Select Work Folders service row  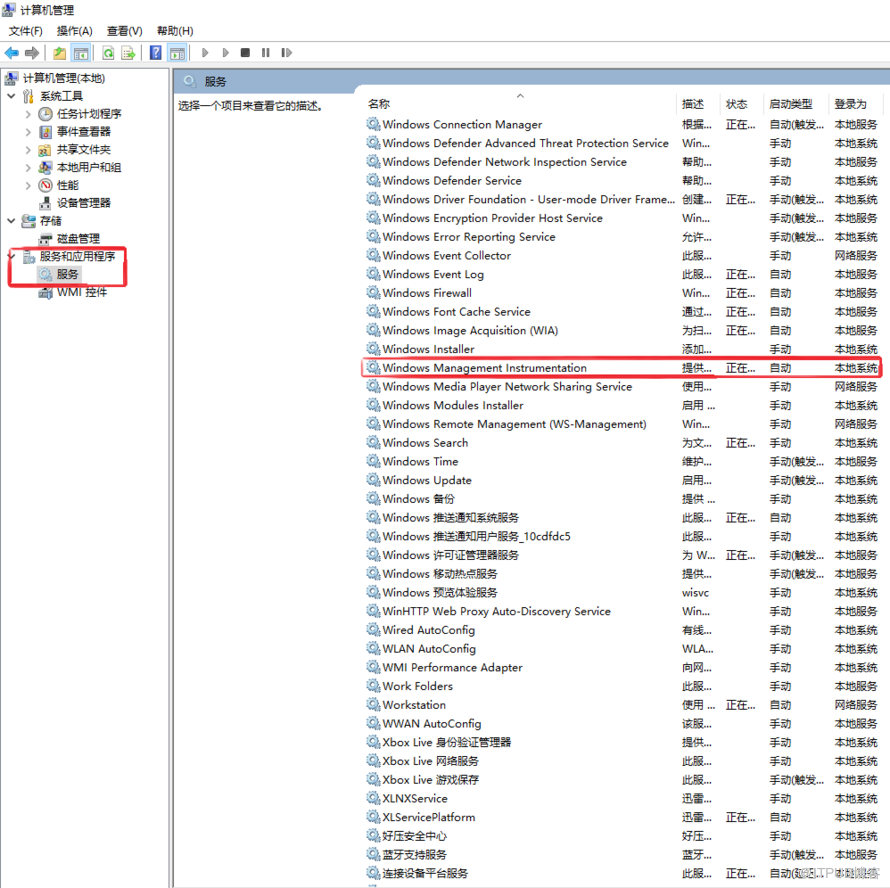point(622,686)
